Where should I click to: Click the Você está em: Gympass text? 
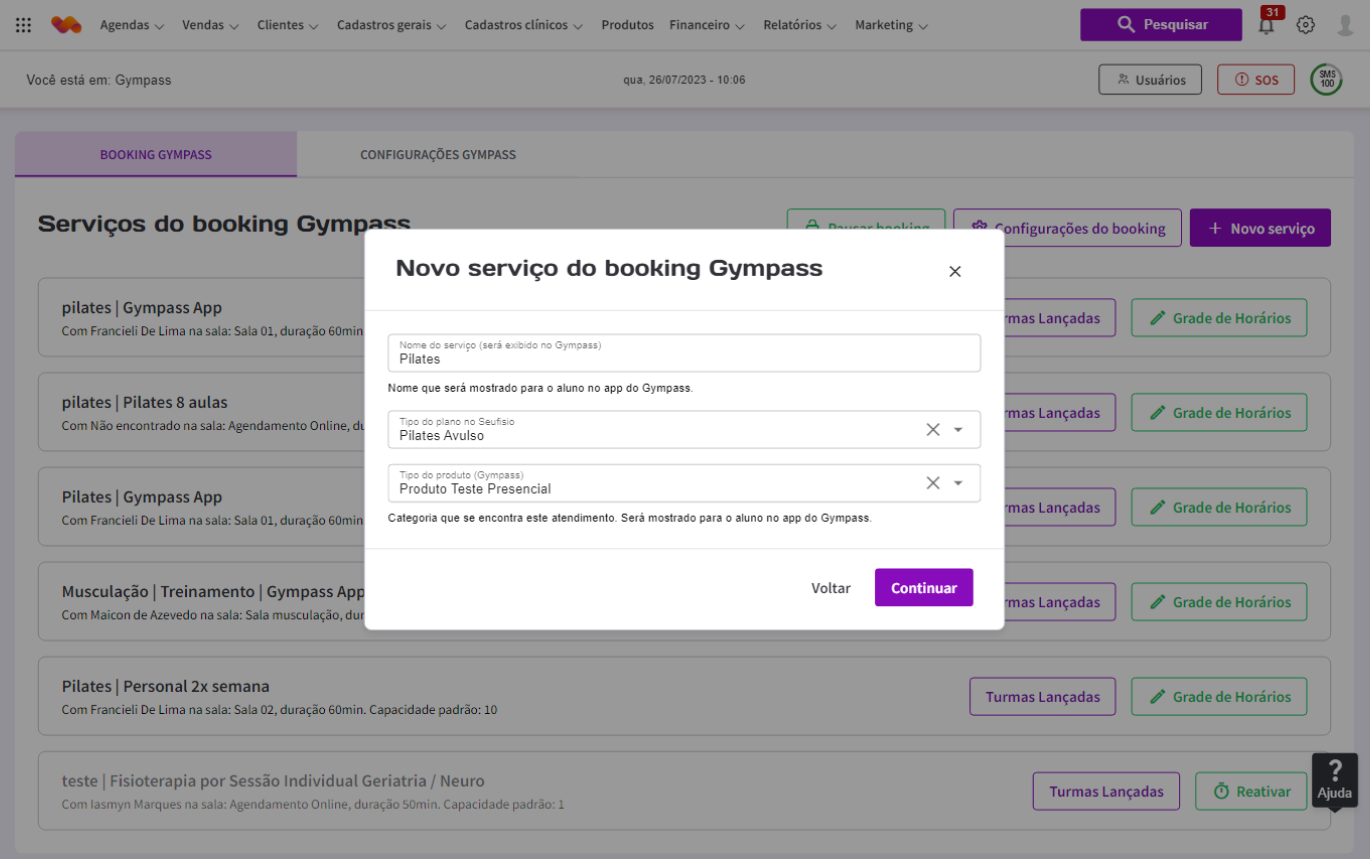coord(99,80)
